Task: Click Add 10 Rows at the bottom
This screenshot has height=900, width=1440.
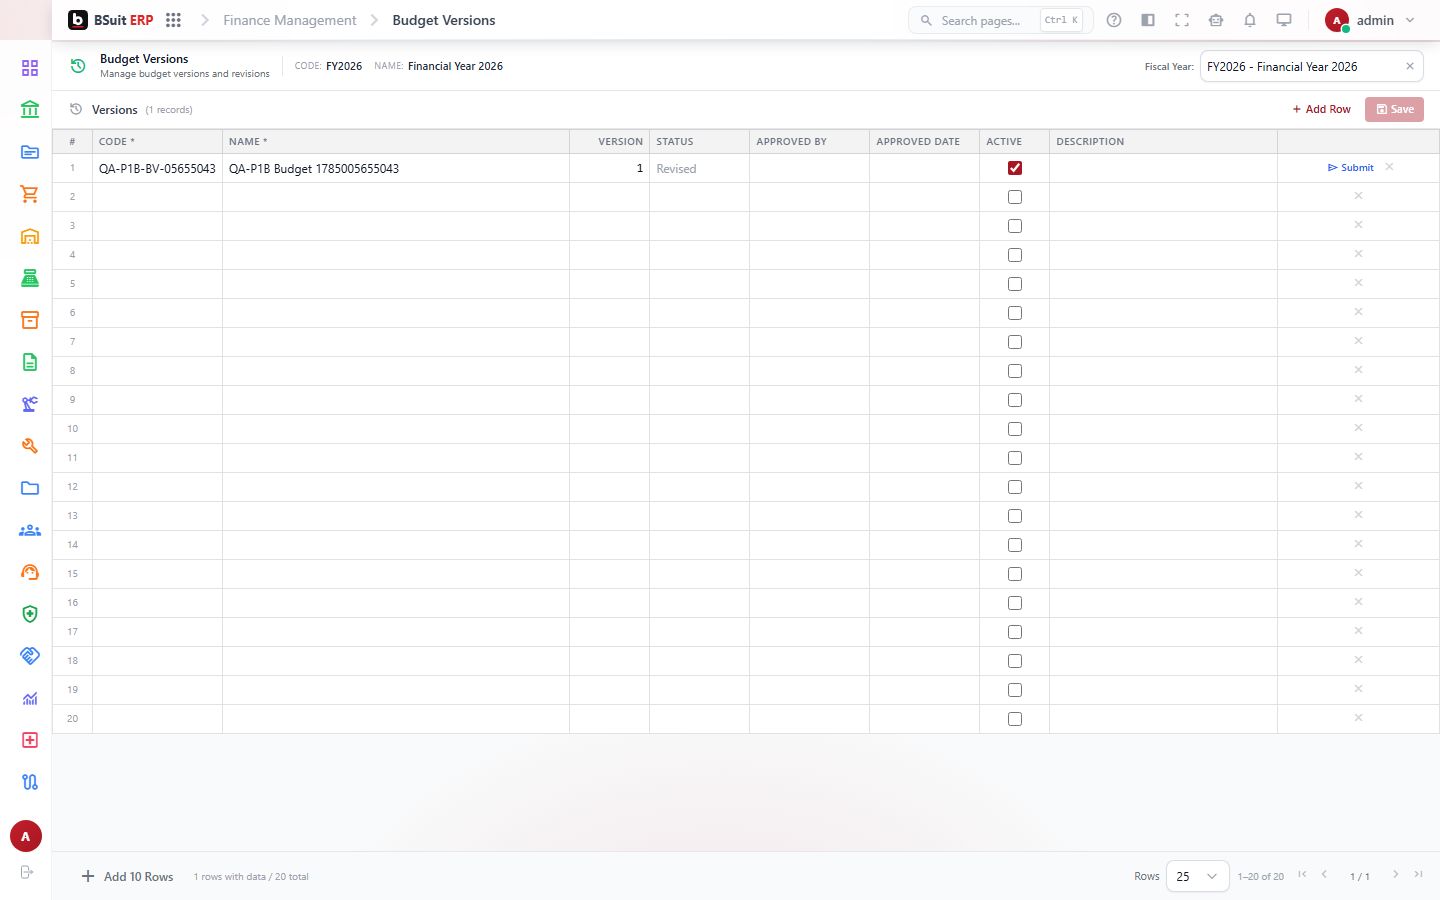Action: pyautogui.click(x=127, y=877)
